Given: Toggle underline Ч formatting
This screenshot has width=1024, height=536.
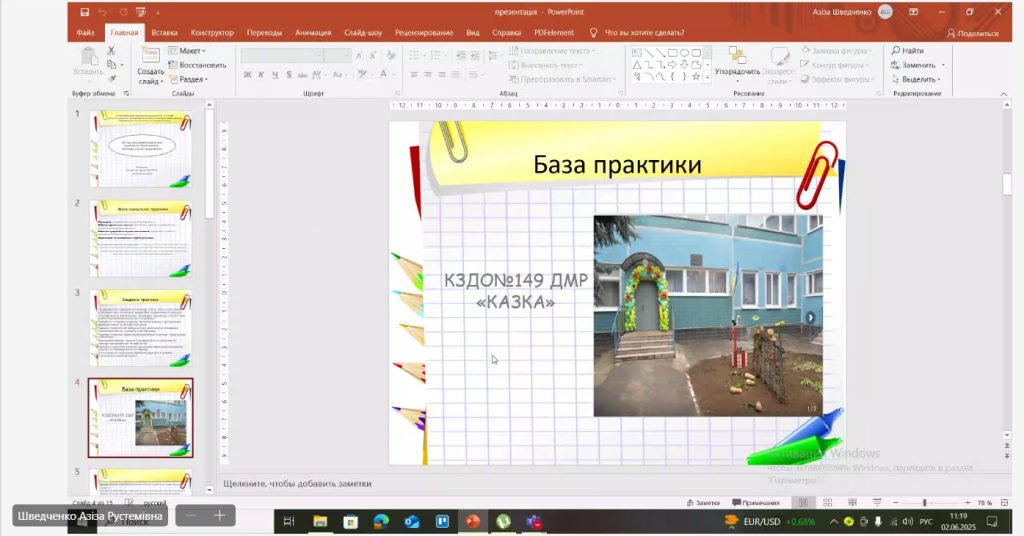Looking at the screenshot, I should (274, 75).
